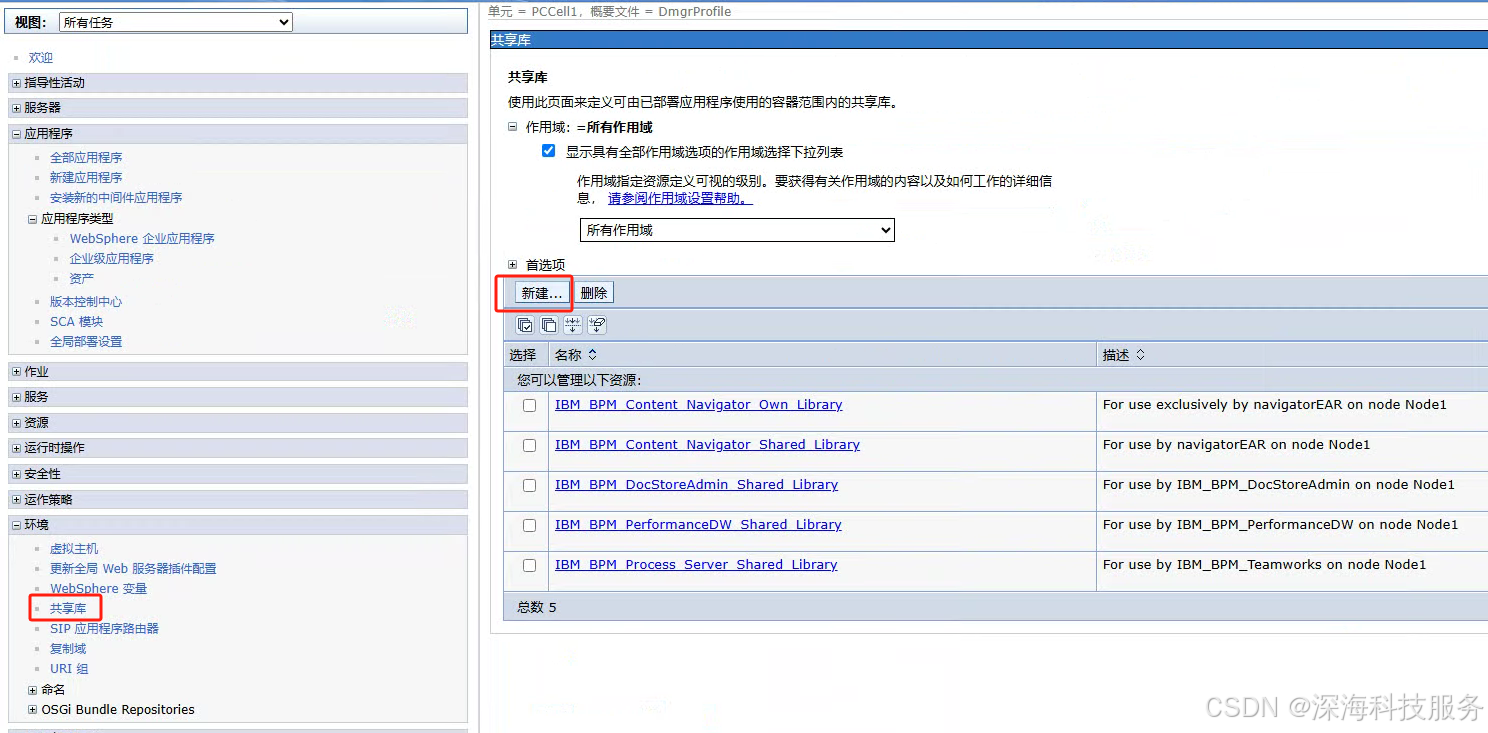Open 企业级应用程序 link
Screen dimensions: 1488x733
click(x=112, y=259)
